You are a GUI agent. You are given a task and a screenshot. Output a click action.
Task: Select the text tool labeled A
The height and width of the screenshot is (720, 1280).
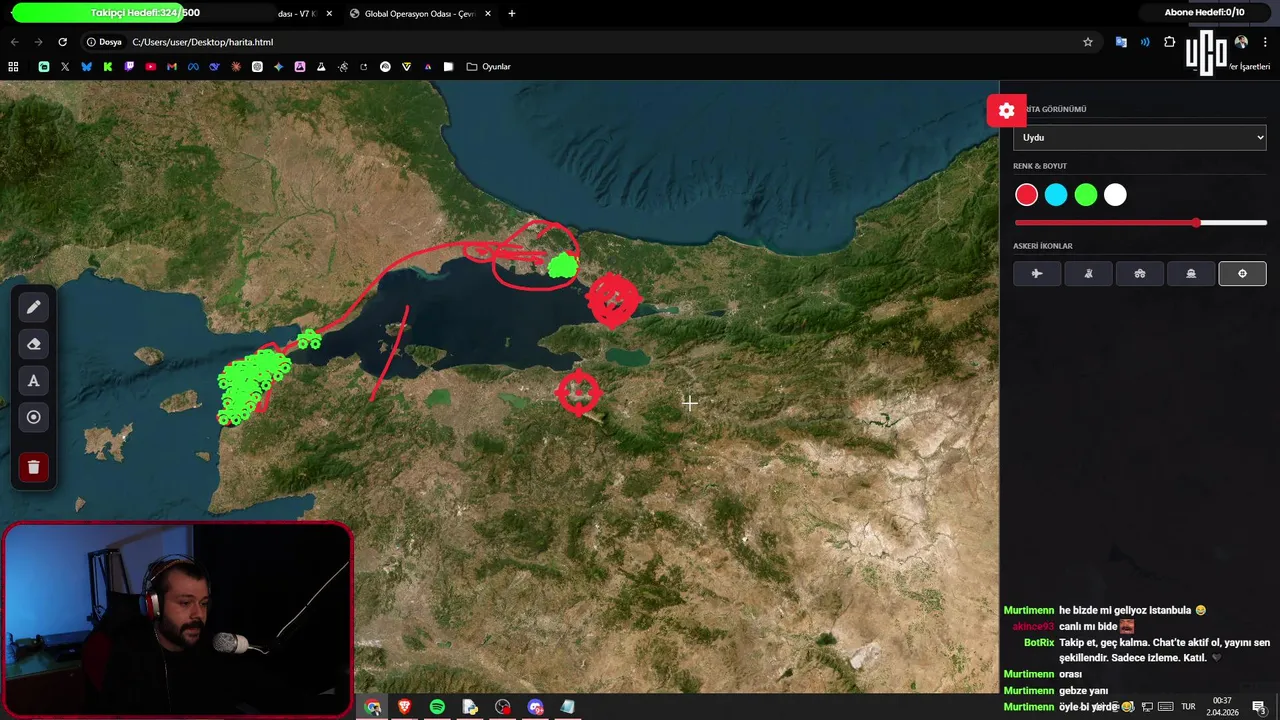tap(33, 381)
